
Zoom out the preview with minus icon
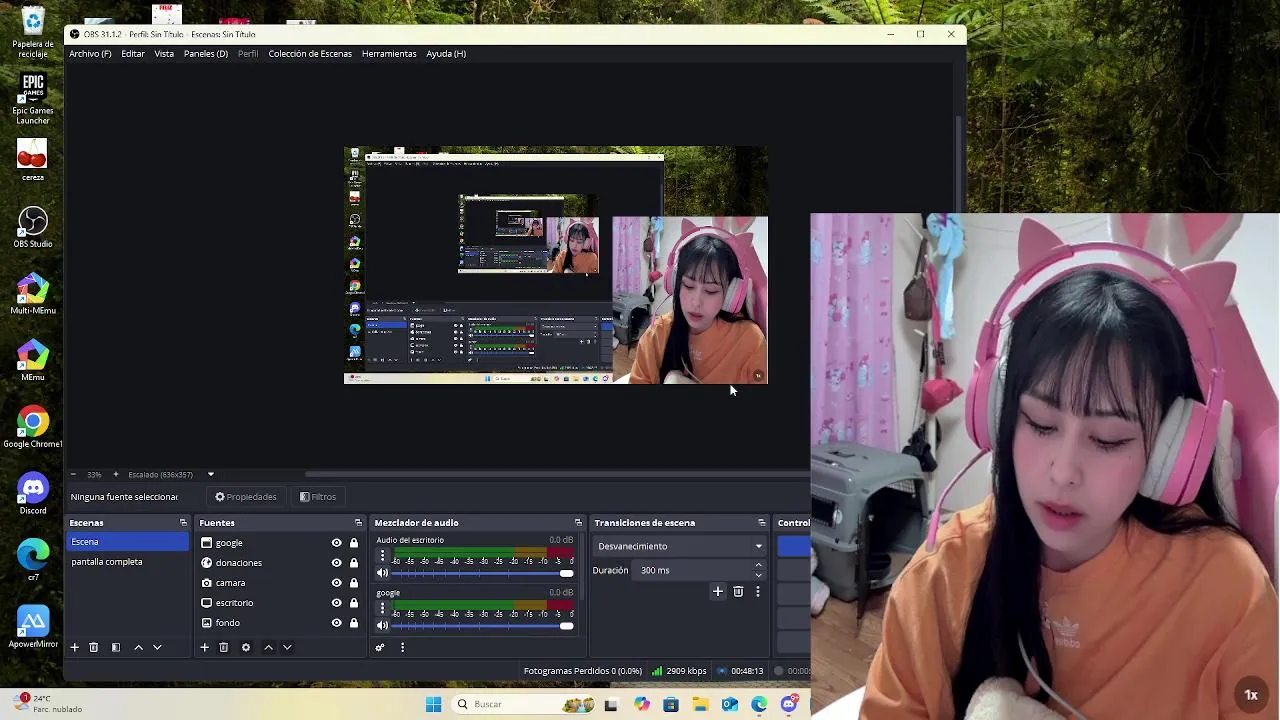tap(73, 474)
